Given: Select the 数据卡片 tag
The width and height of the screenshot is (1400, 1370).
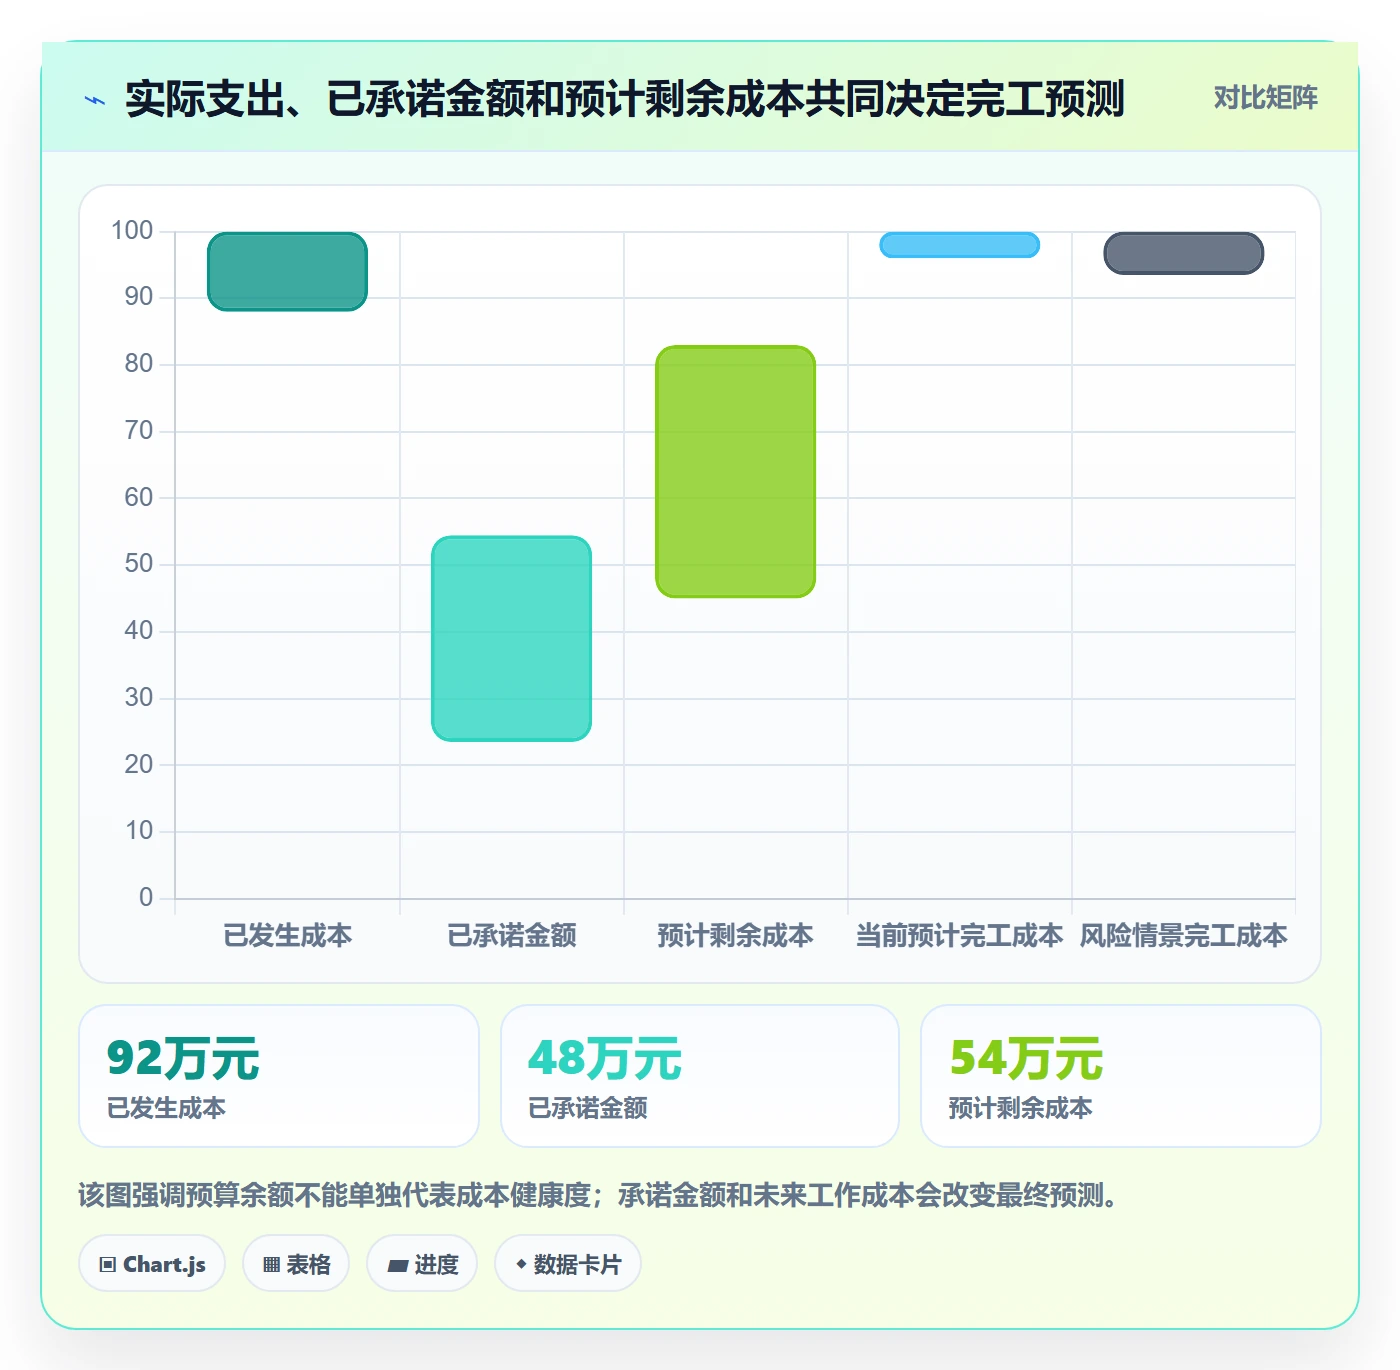Looking at the screenshot, I should click(568, 1264).
